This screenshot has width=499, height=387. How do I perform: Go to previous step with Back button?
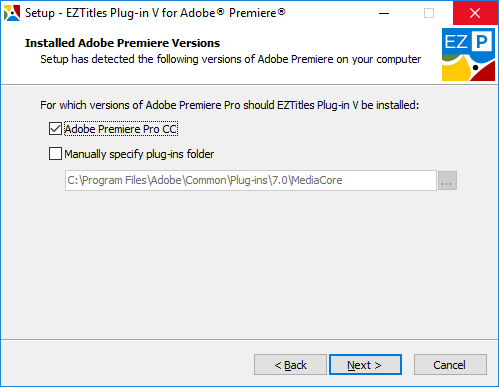[290, 365]
